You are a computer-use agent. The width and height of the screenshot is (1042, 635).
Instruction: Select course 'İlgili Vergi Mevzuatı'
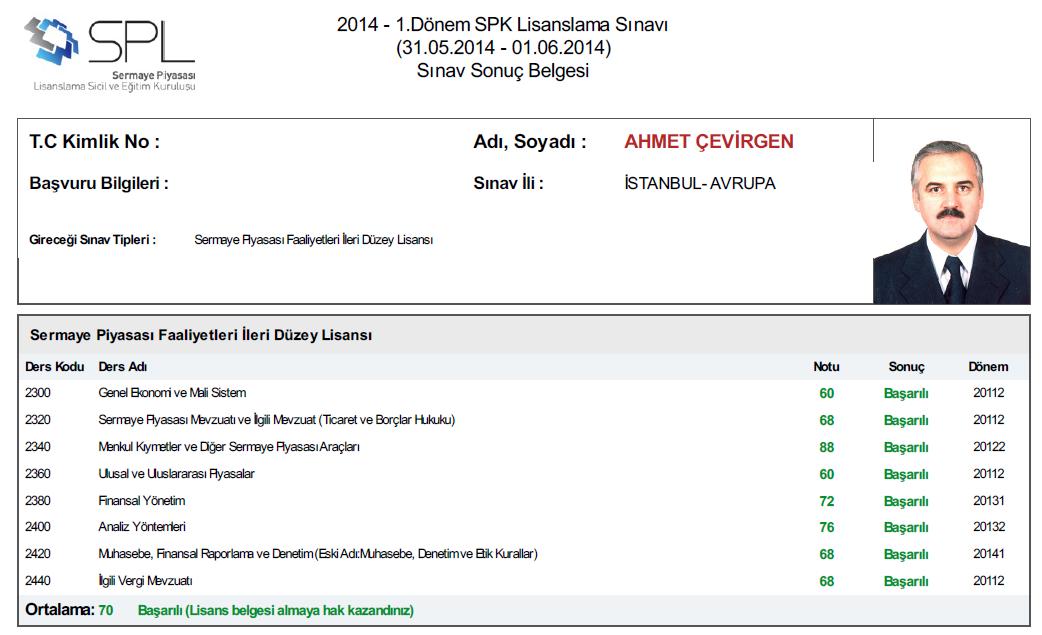[146, 581]
